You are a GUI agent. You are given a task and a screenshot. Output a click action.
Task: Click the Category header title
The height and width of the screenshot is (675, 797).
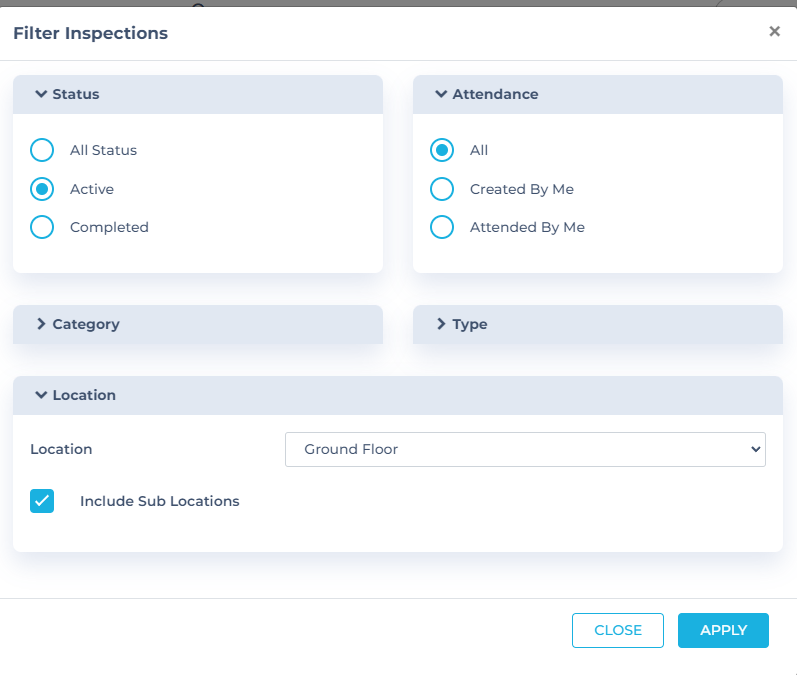click(x=86, y=324)
